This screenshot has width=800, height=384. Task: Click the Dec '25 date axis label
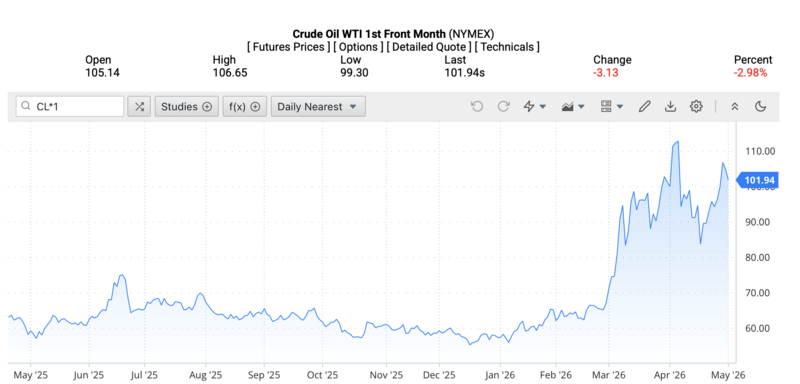(439, 375)
